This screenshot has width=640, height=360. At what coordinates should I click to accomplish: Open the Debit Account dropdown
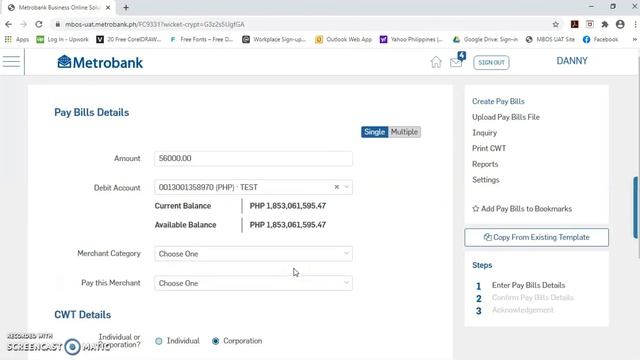click(253, 187)
